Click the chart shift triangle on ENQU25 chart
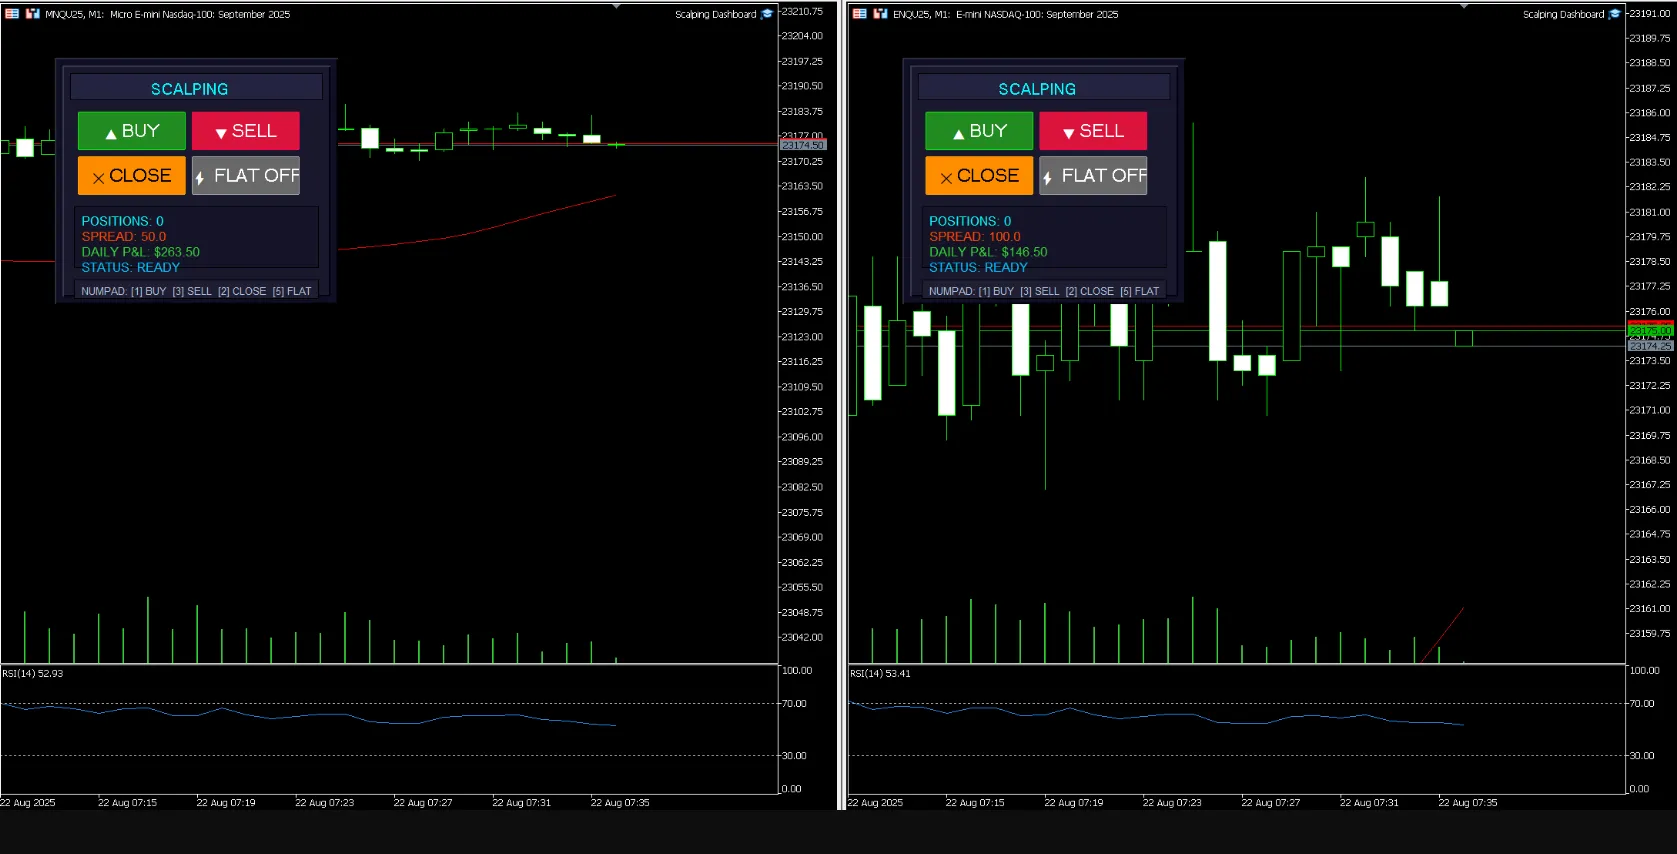 pos(1464,6)
